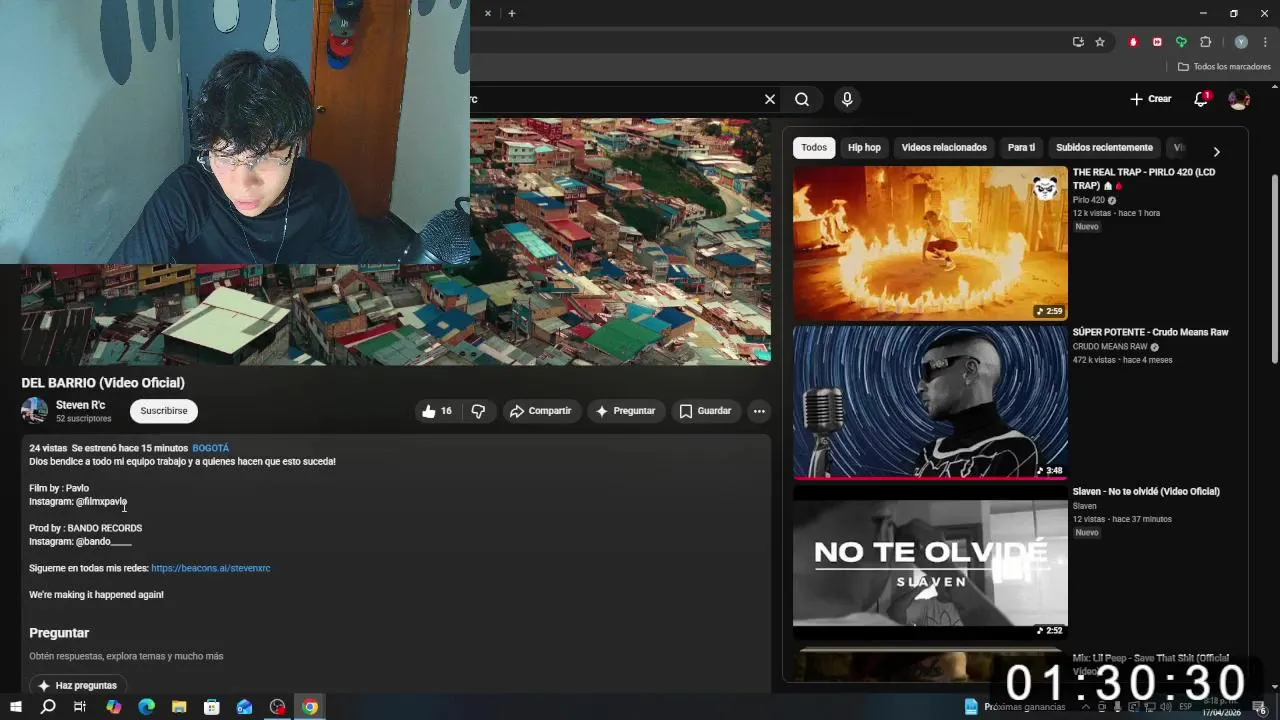This screenshot has width=1280, height=720.
Task: Open SÚPER POTENTE - Crudo Means Raw title
Action: pyautogui.click(x=1150, y=332)
